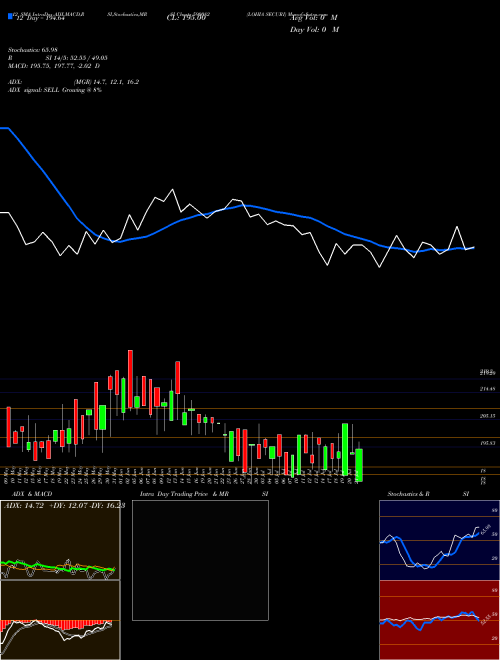
Task: Click the 52.55 value label in RSI panel
Action: point(484,619)
